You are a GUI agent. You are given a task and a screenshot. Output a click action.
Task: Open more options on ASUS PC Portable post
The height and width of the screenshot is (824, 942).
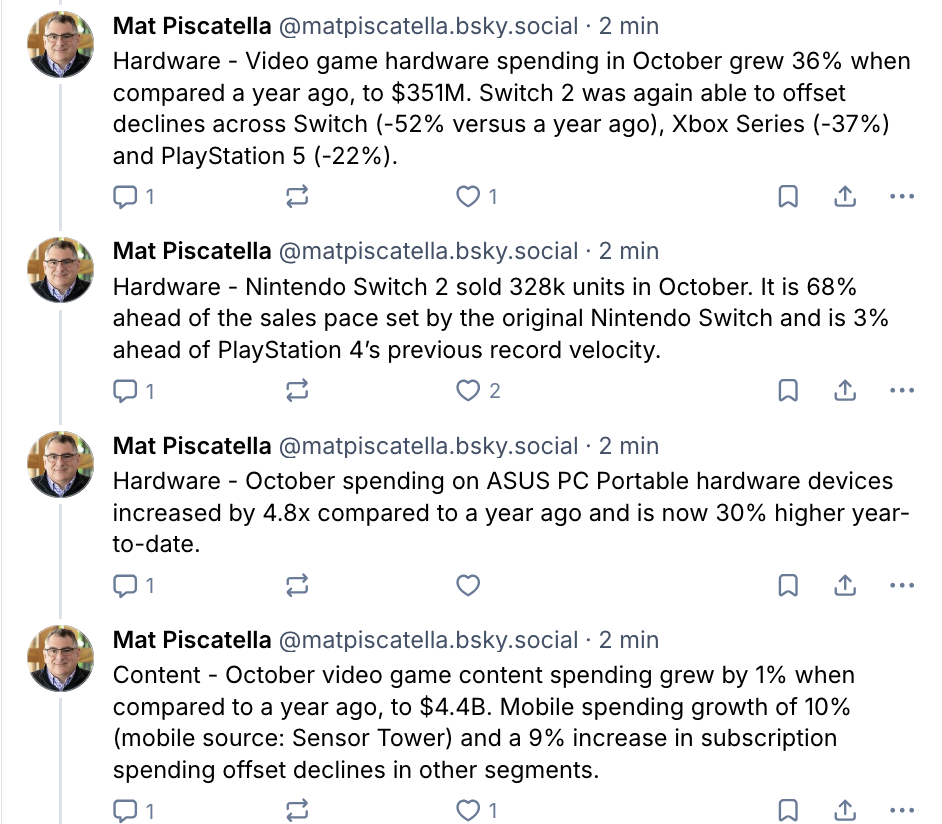tap(902, 585)
